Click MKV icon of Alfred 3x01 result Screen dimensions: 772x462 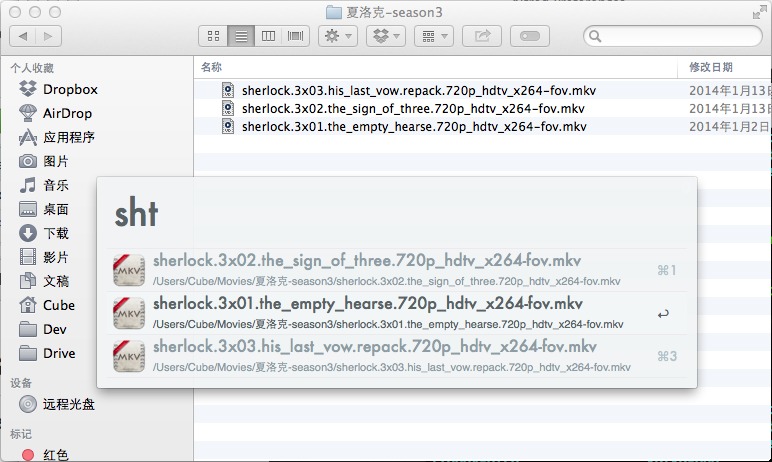coord(129,313)
